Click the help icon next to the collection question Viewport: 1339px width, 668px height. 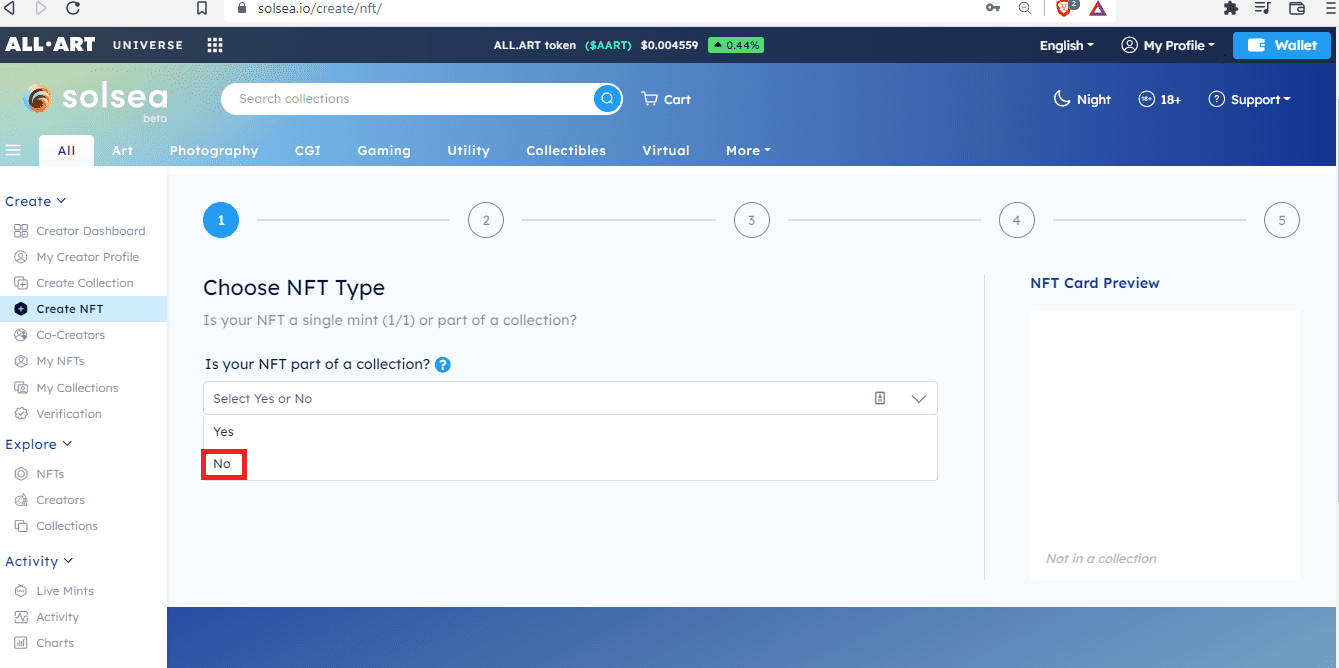pos(442,364)
